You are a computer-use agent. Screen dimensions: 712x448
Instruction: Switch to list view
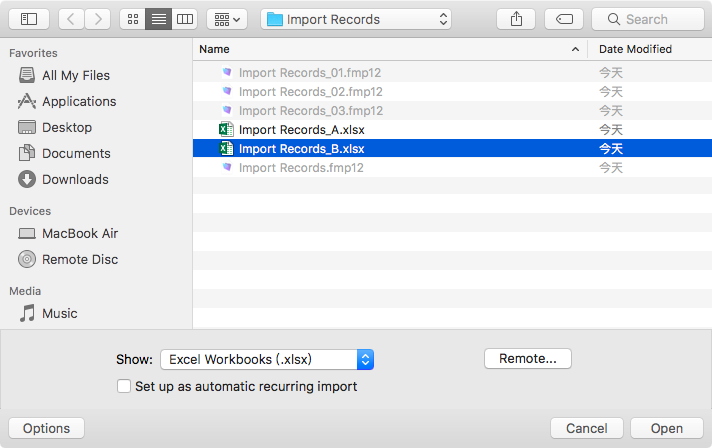(158, 19)
